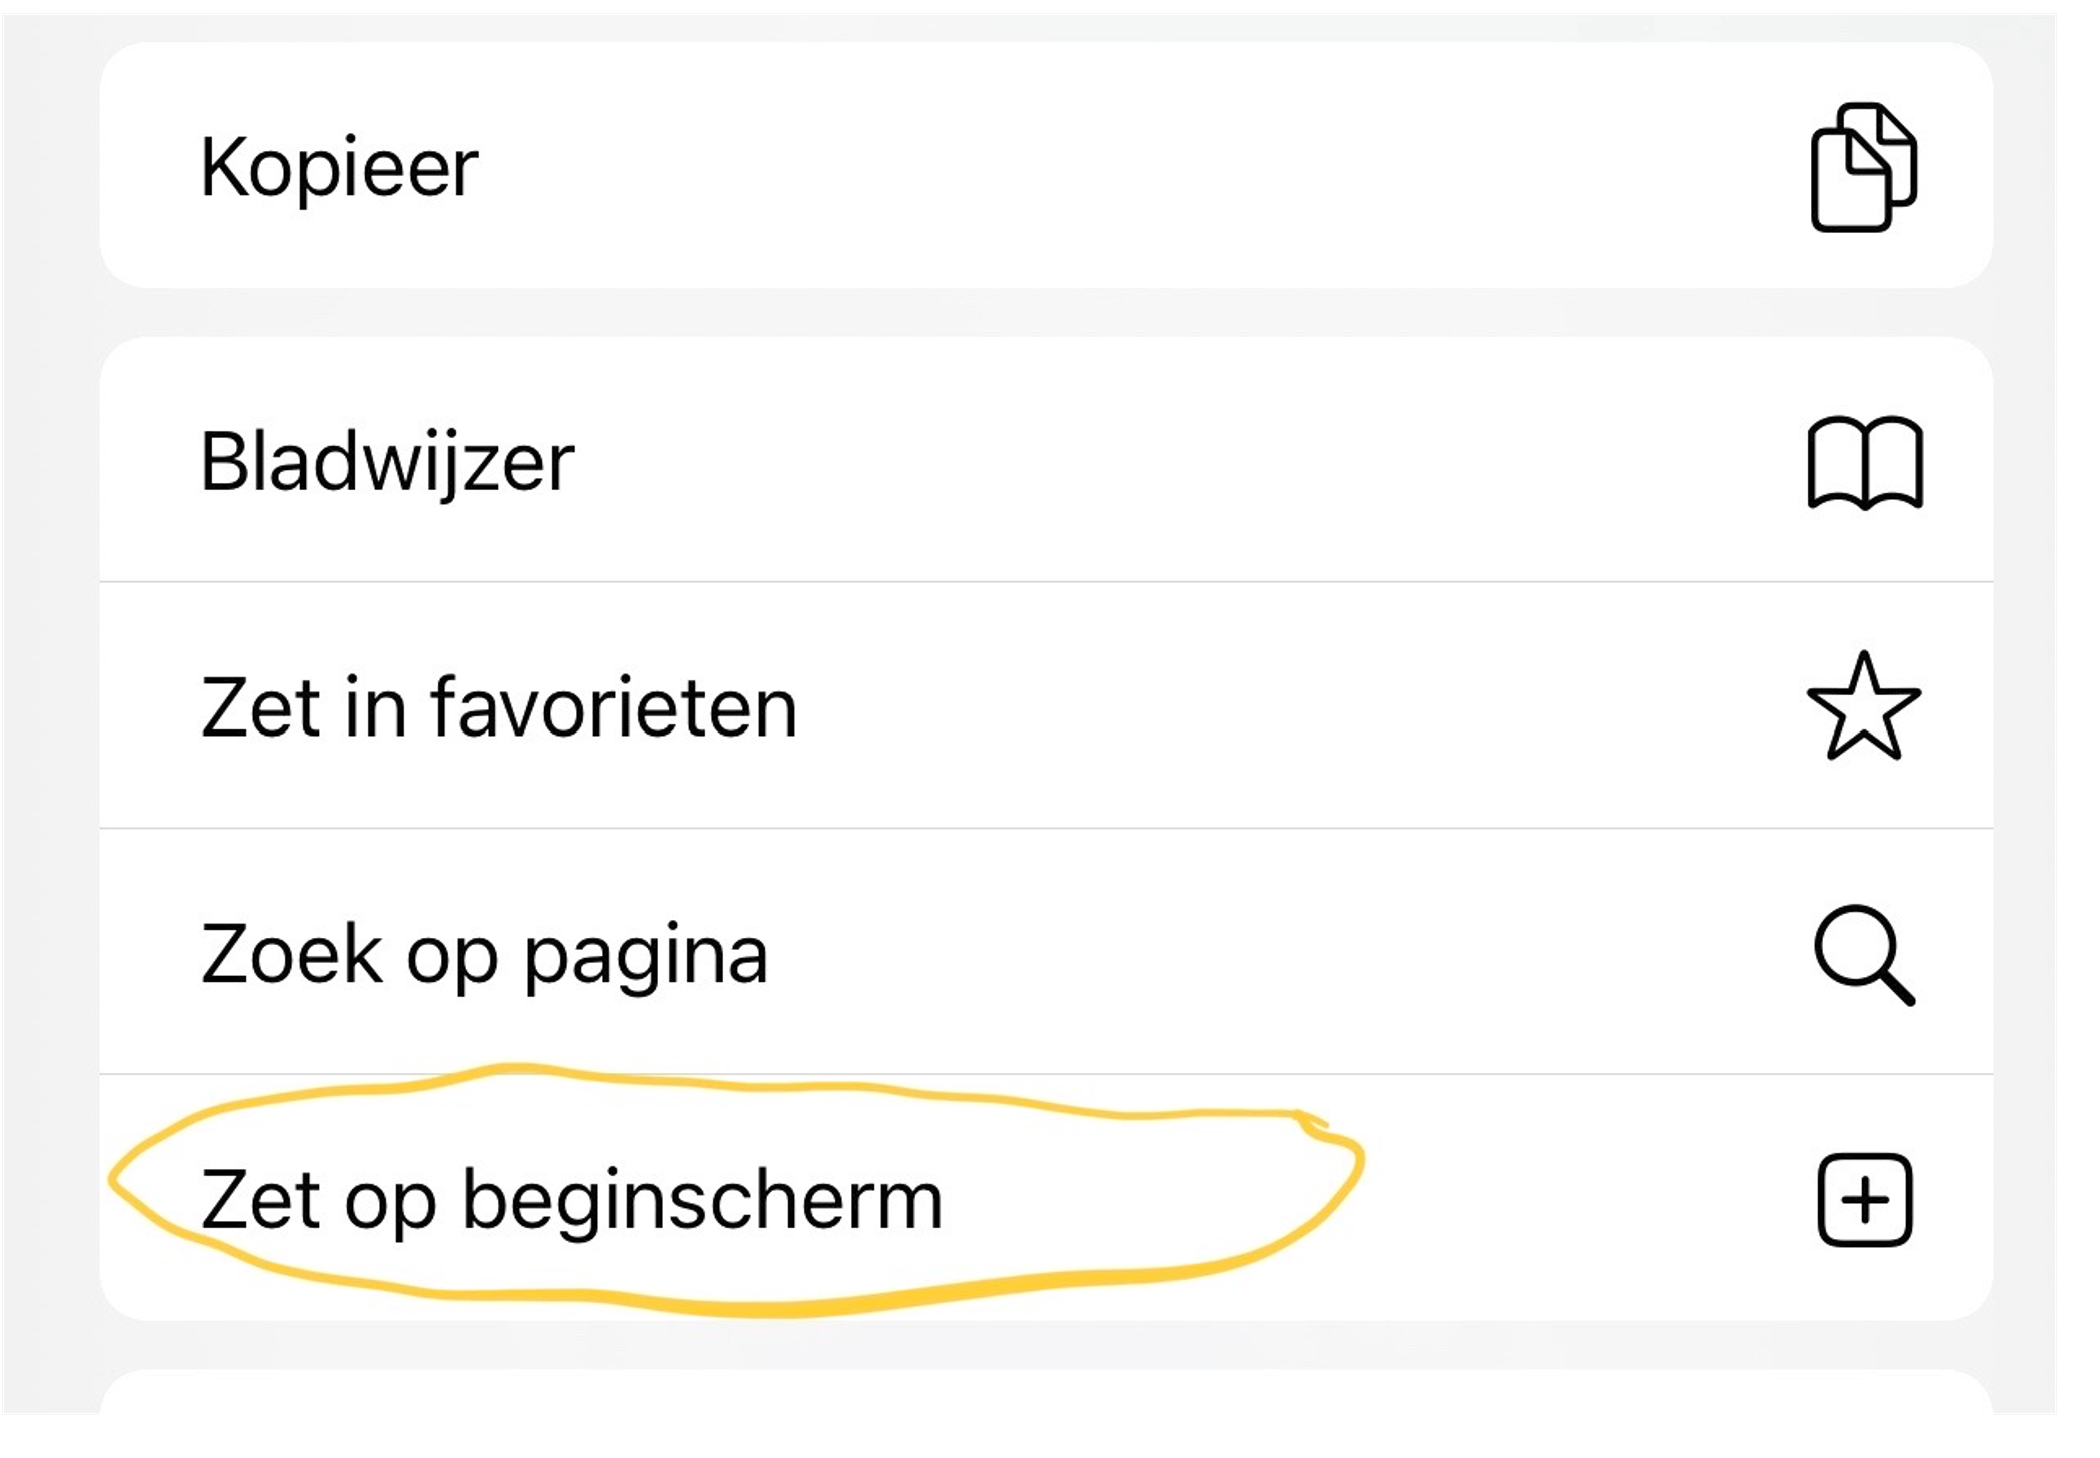Screen dimensions: 2100x1458
Task: Tap the Kopieer copy documents icon
Action: coord(1864,167)
